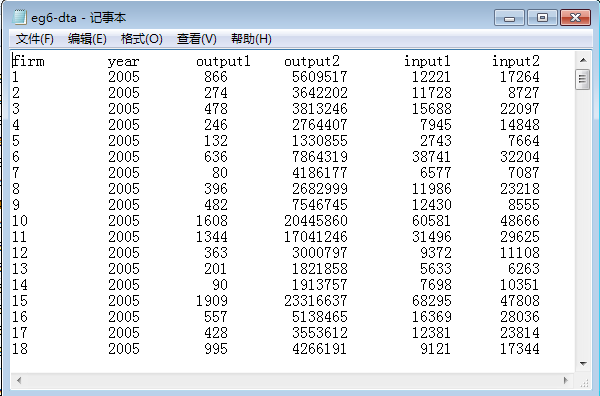
Task: Click the value 23814
Action: point(520,333)
